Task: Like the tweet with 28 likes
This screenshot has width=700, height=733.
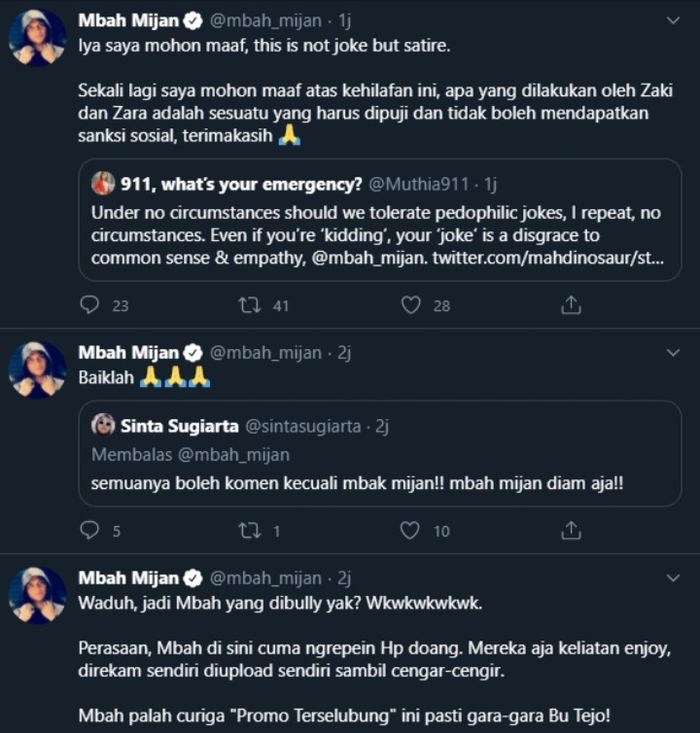Action: (x=411, y=305)
